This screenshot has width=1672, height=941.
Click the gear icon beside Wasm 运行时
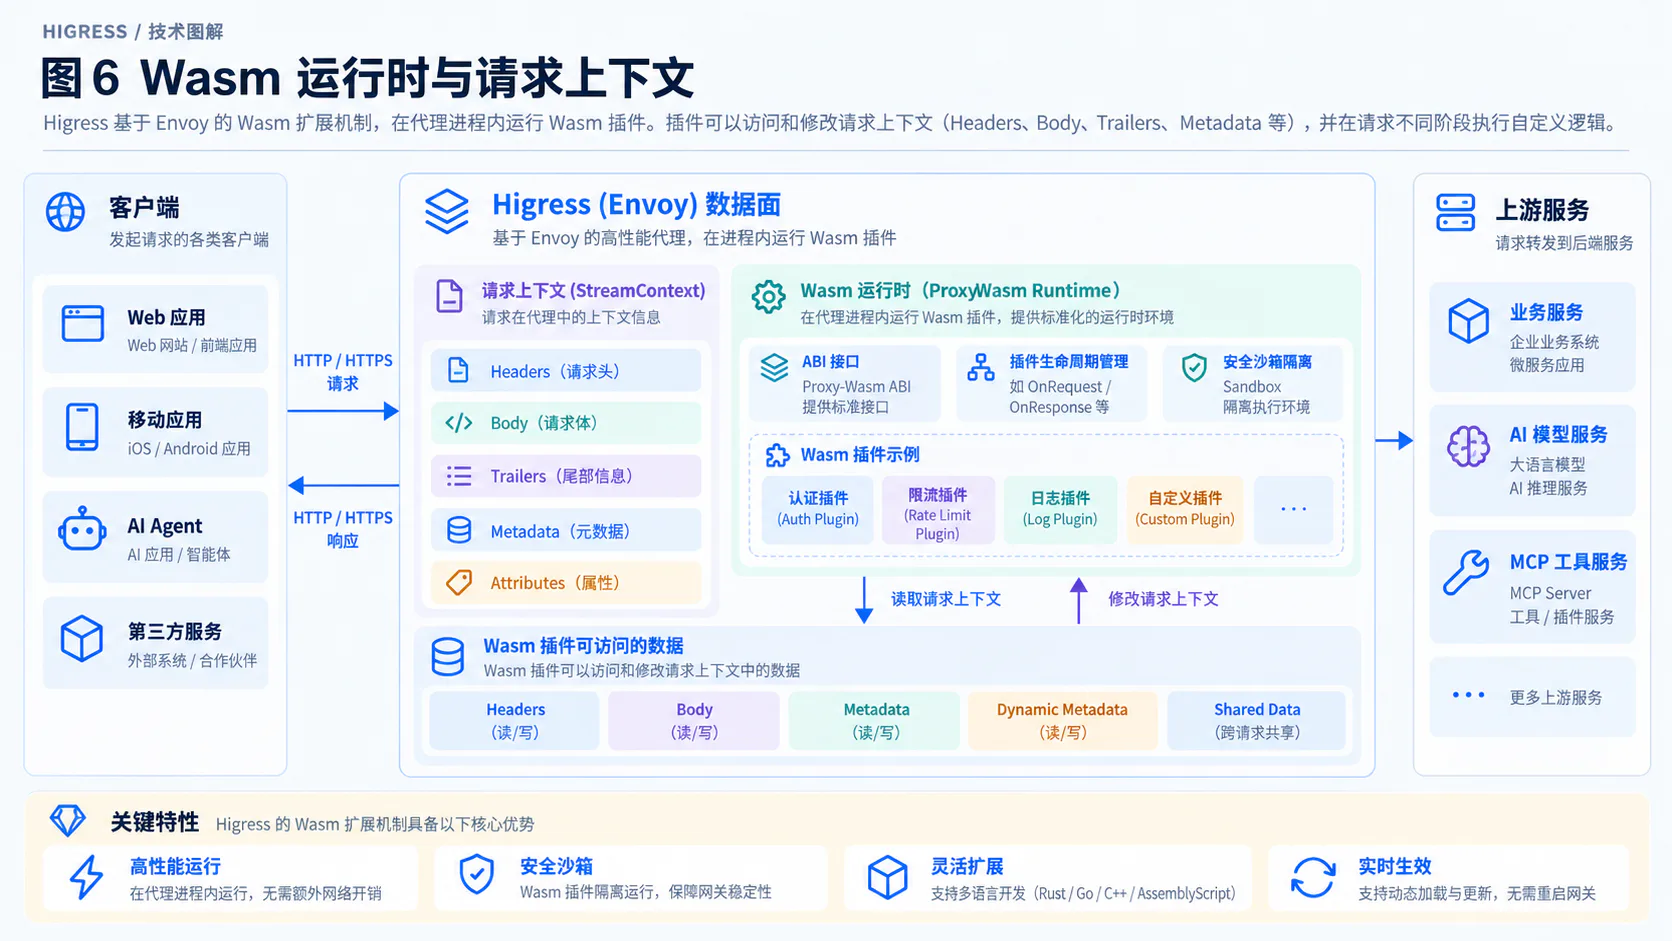tap(768, 297)
